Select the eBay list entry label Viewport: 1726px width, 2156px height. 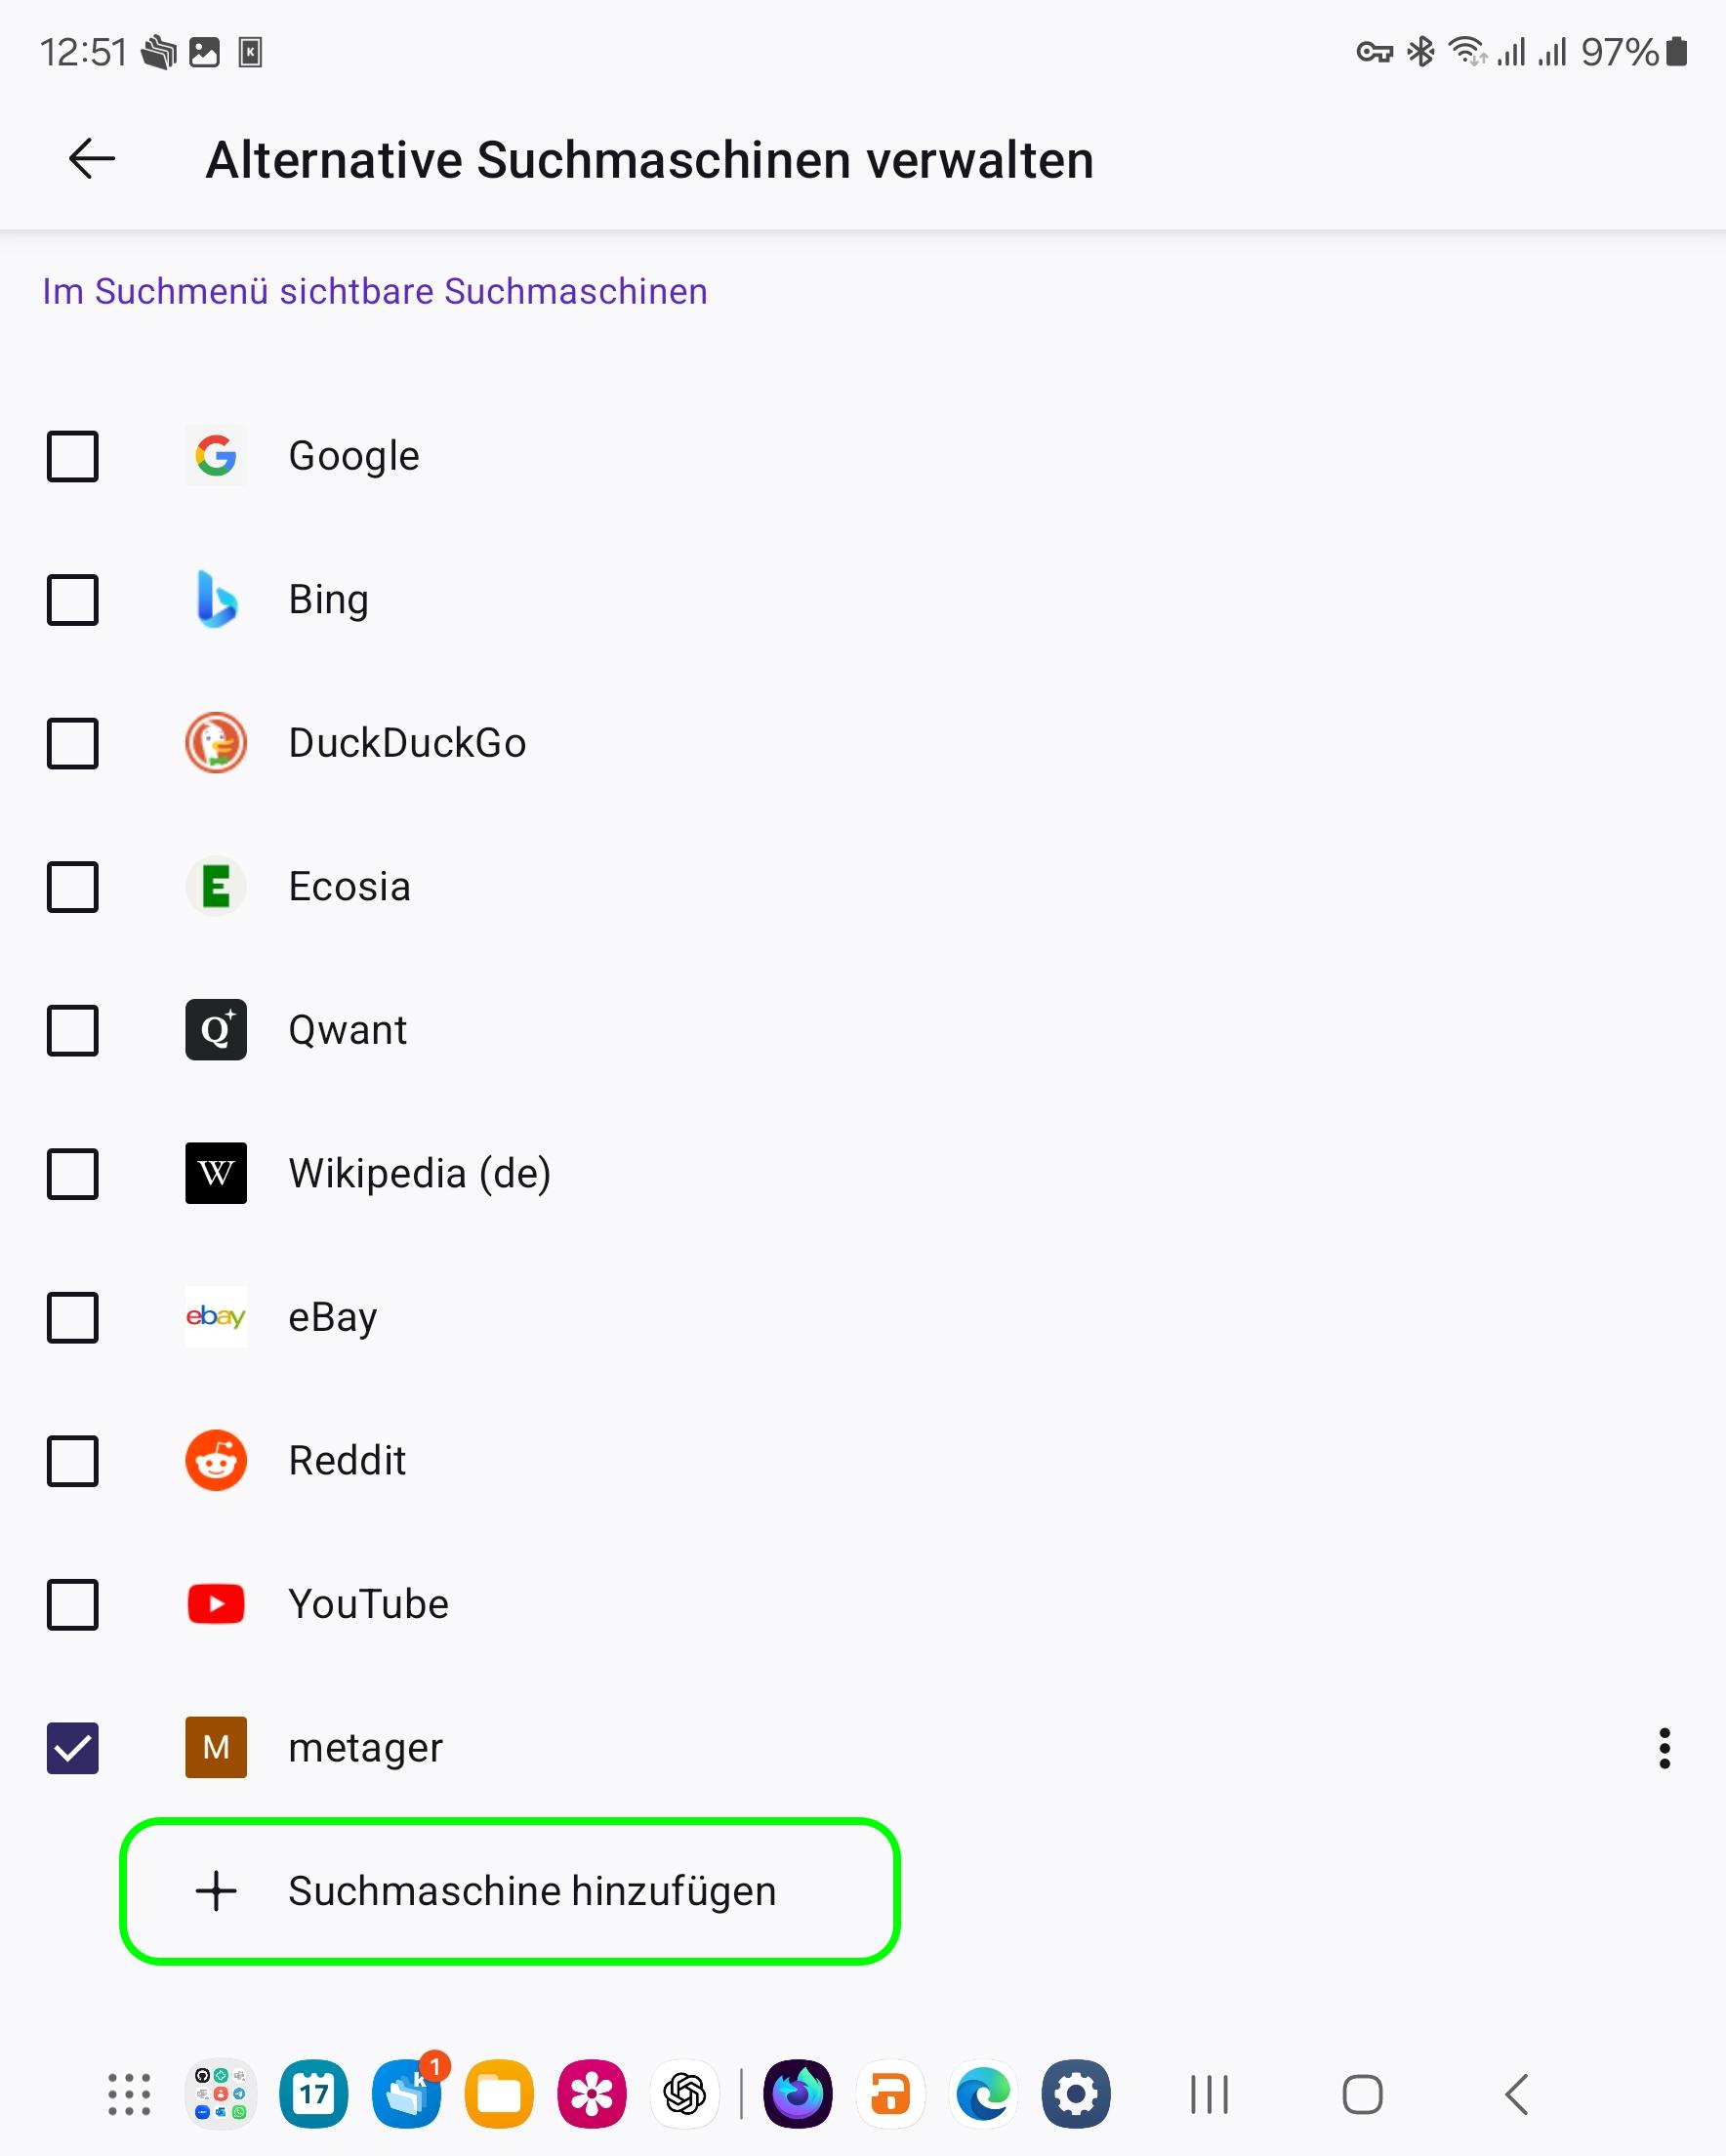[x=333, y=1317]
